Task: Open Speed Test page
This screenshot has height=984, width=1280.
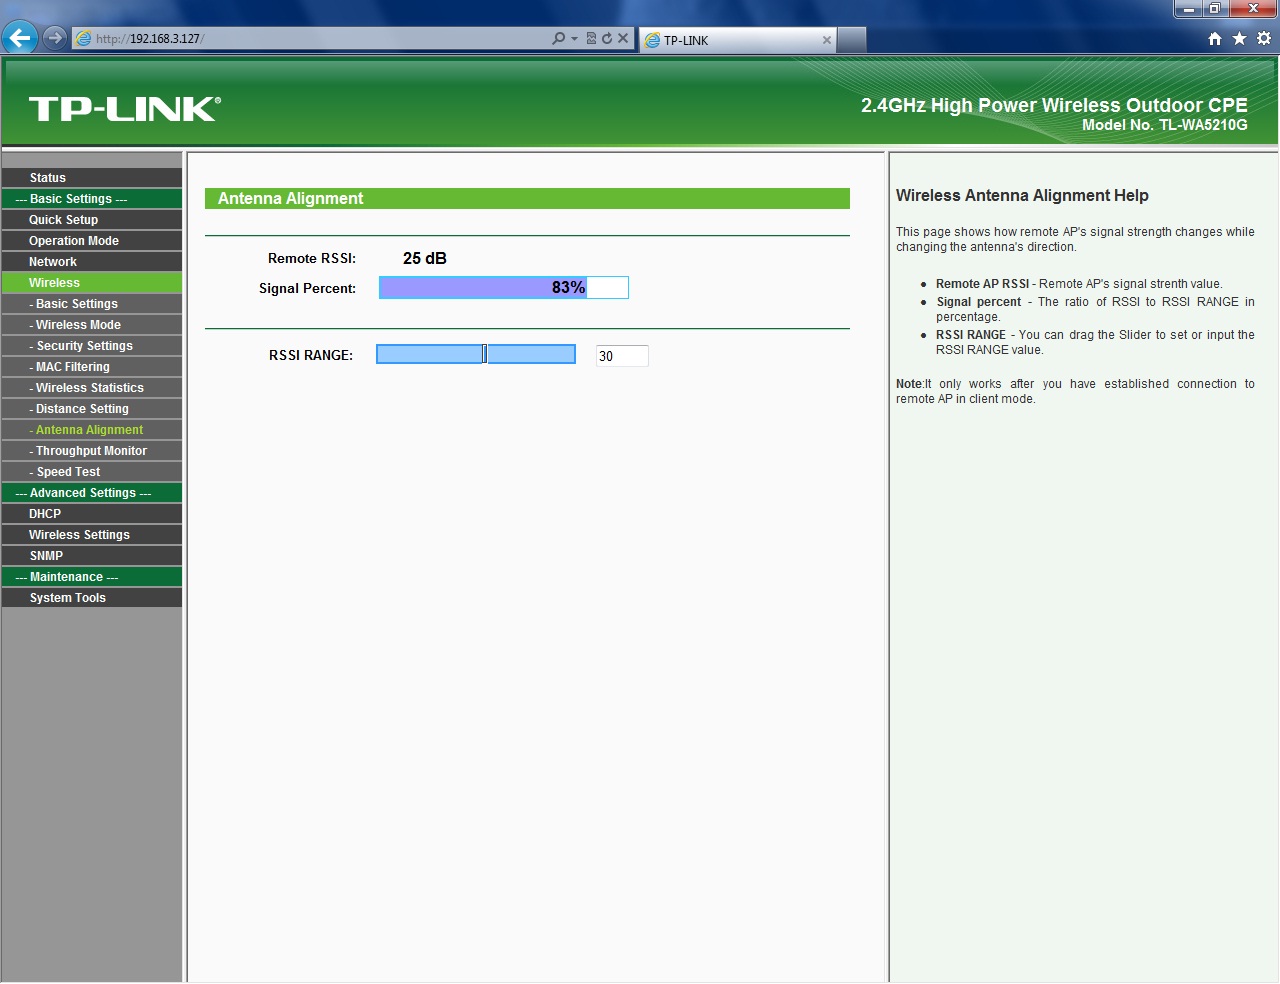Action: pos(92,472)
